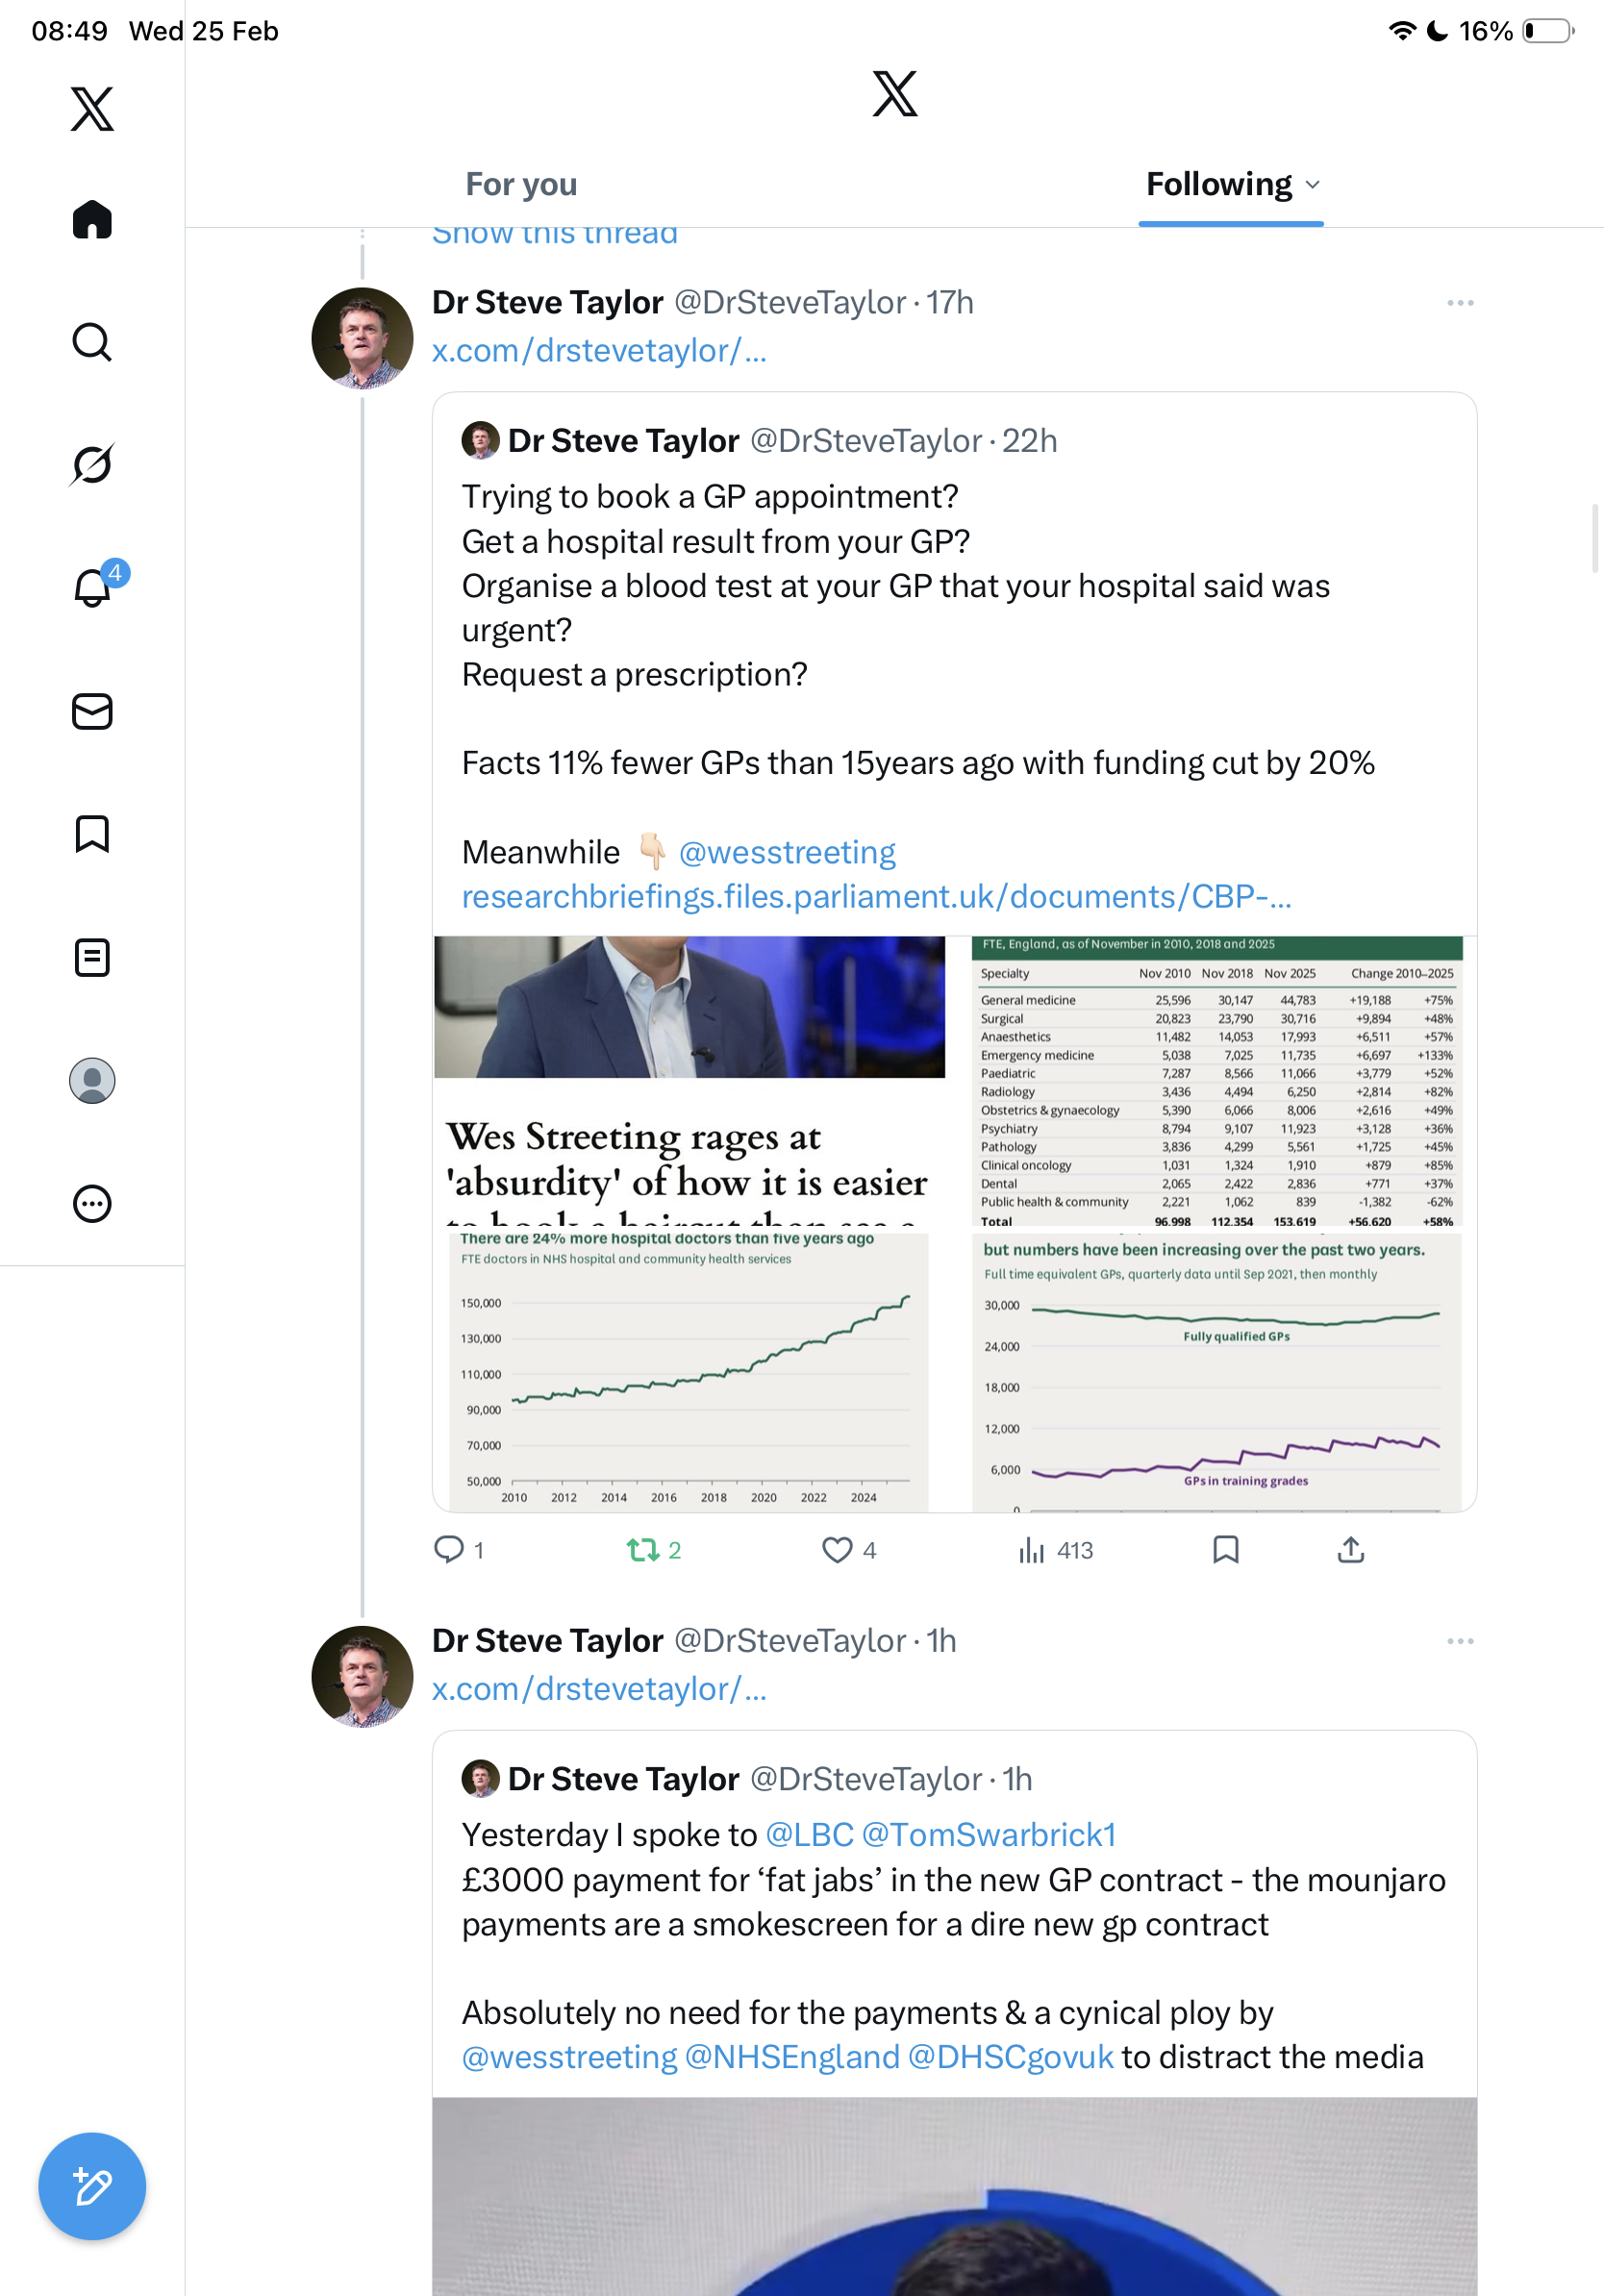The image size is (1604, 2296).
Task: Open the @wesstreeting mention in the GP appointment post
Action: [787, 853]
